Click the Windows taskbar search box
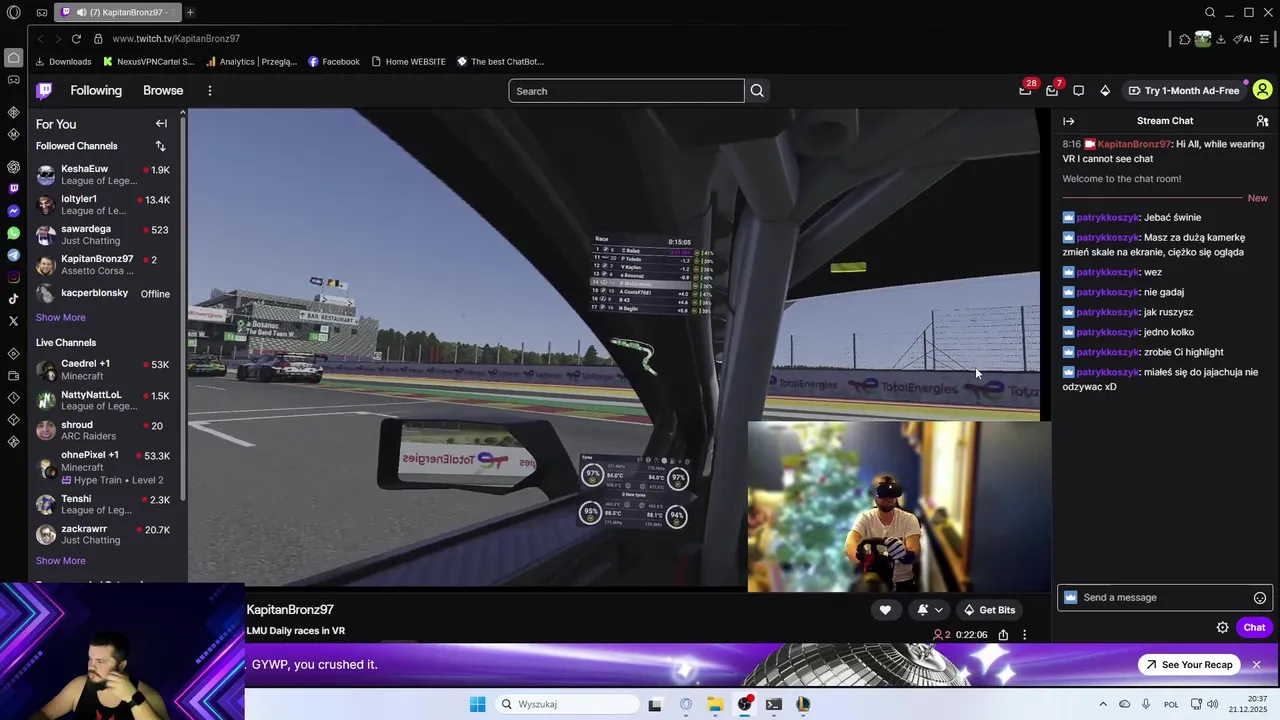 pyautogui.click(x=567, y=704)
